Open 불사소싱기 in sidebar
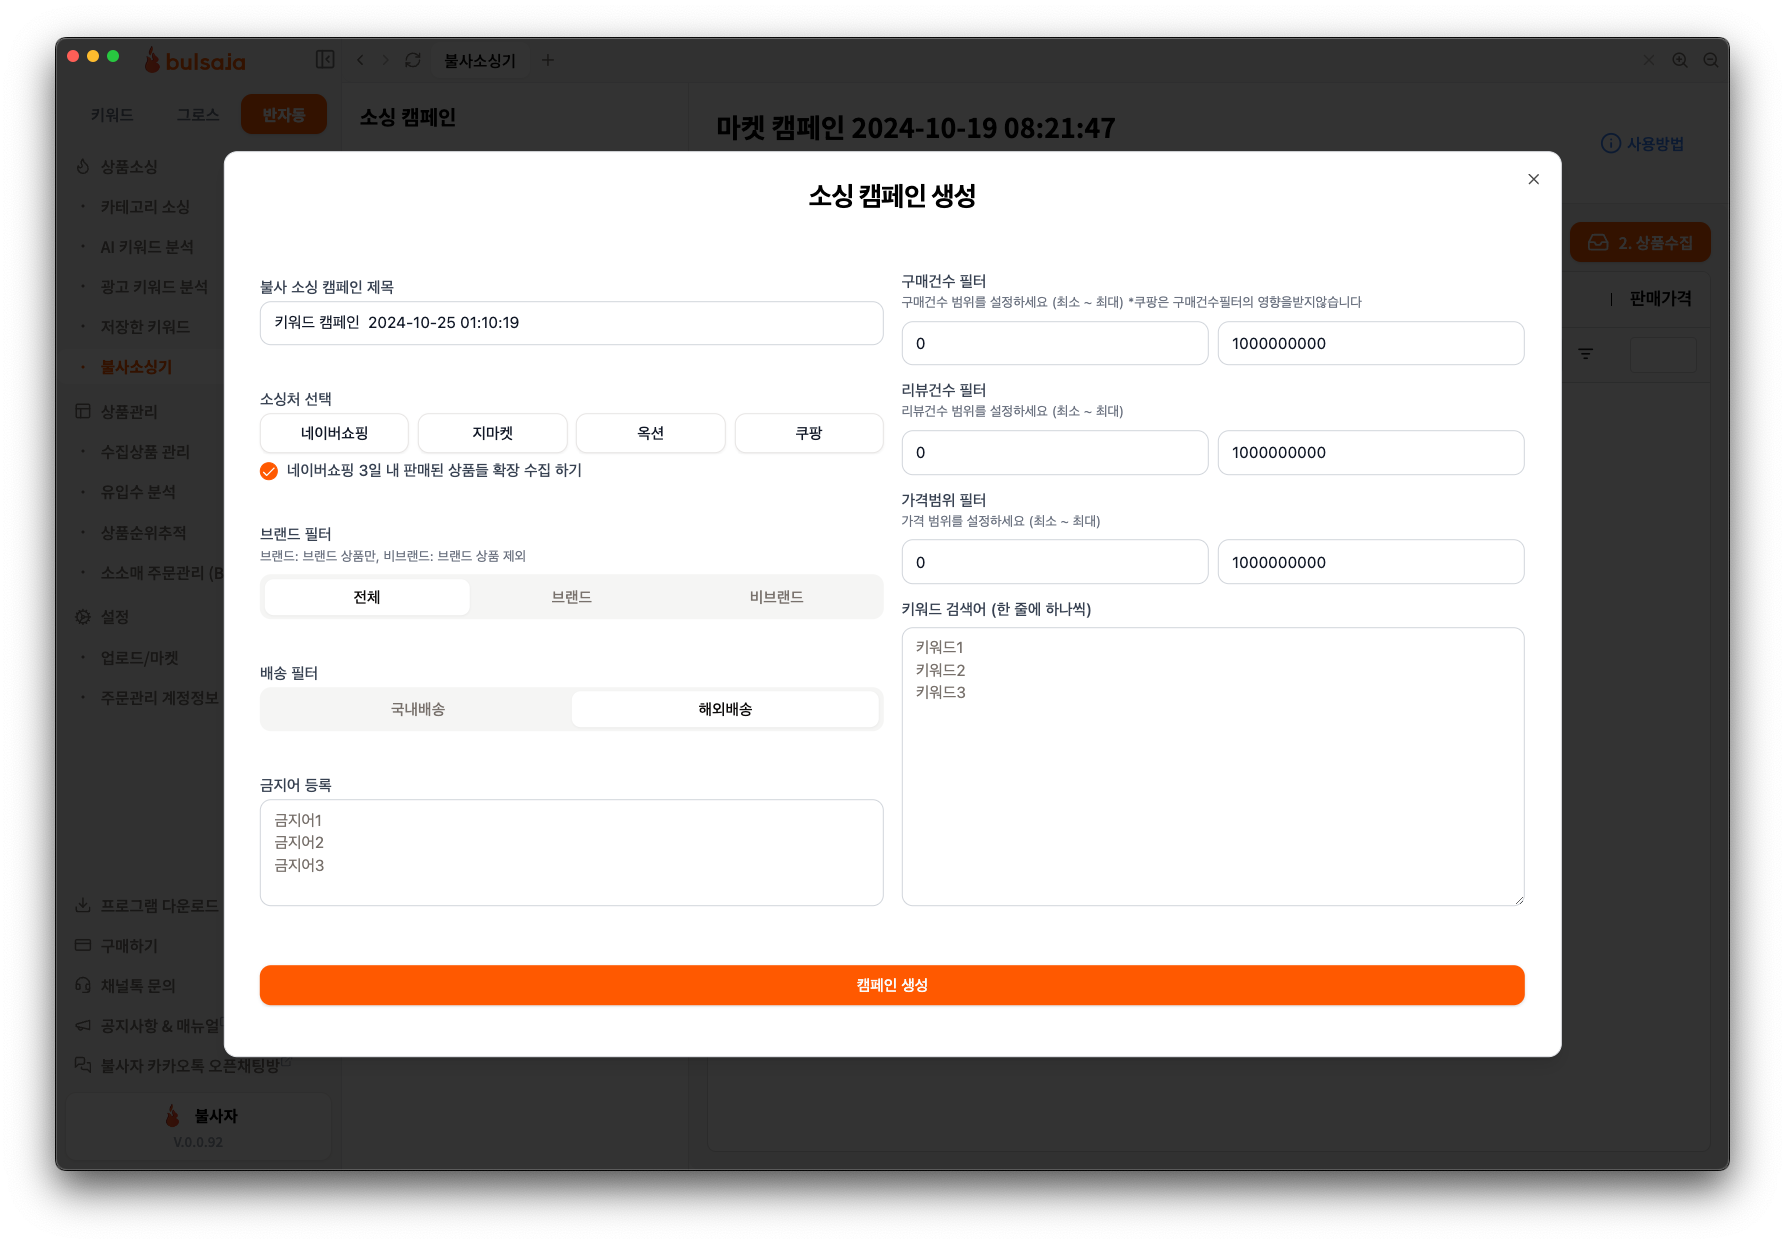 point(136,367)
